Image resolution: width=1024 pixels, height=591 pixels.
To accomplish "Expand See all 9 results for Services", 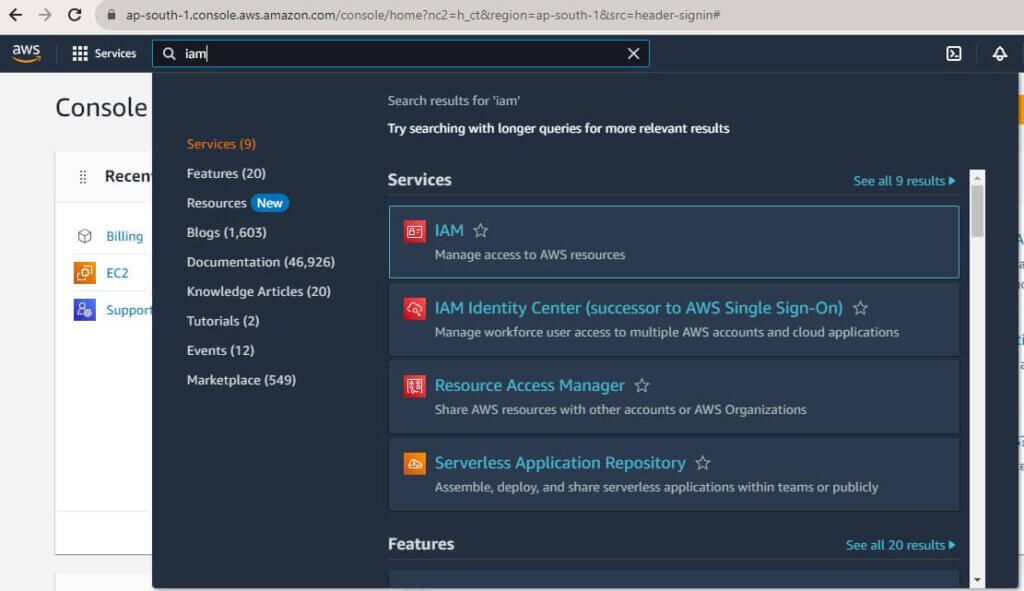I will click(x=904, y=181).
